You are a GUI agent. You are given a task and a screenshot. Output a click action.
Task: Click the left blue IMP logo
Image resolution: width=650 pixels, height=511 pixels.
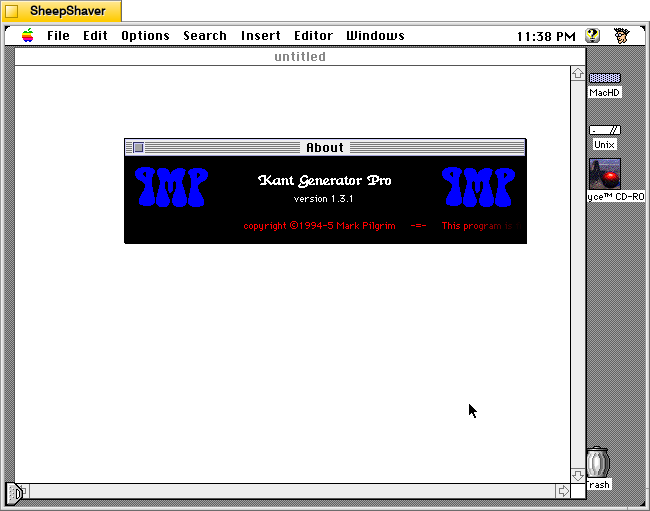[171, 187]
